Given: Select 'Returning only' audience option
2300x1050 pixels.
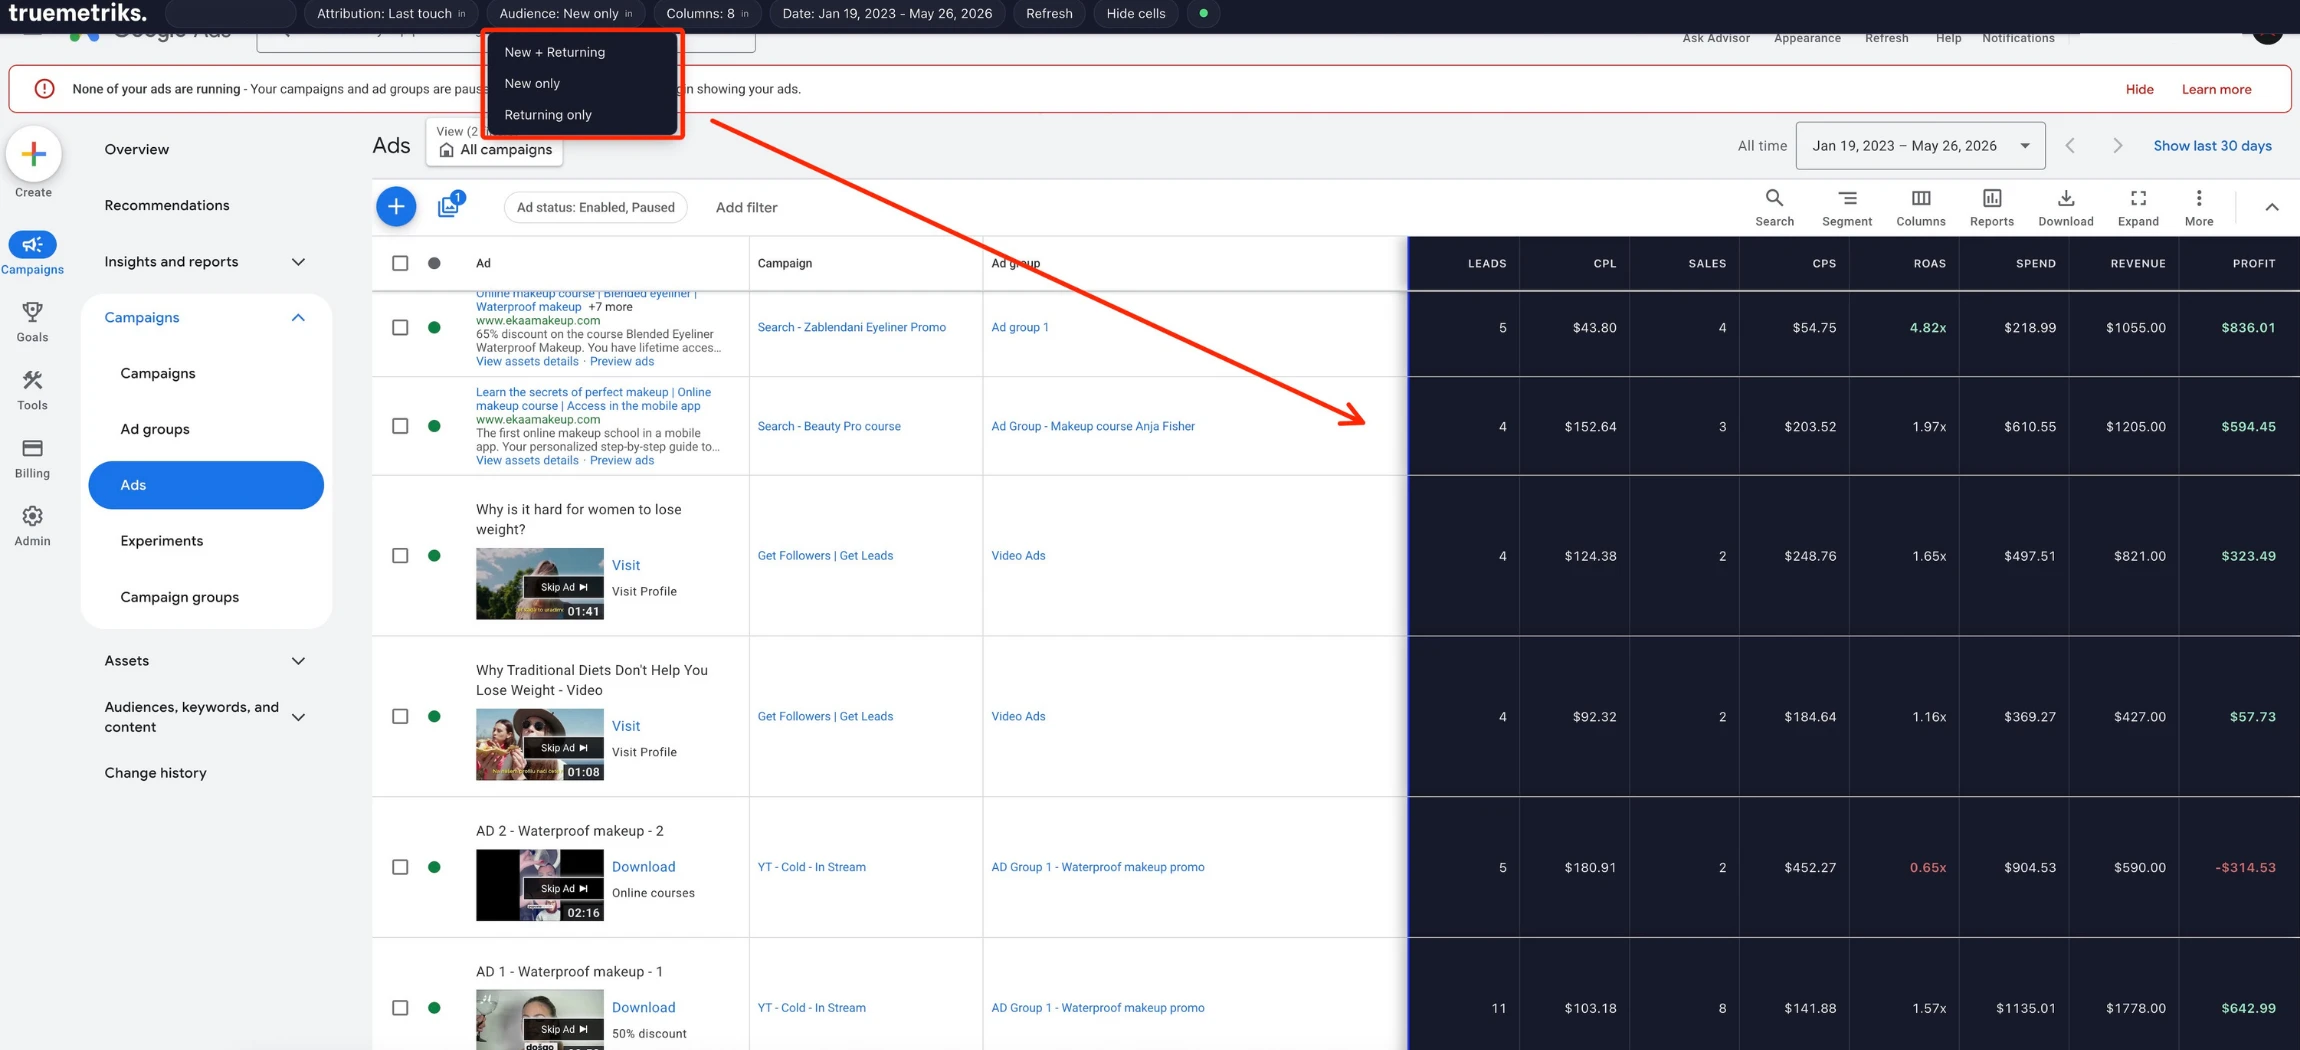Looking at the screenshot, I should pos(548,115).
